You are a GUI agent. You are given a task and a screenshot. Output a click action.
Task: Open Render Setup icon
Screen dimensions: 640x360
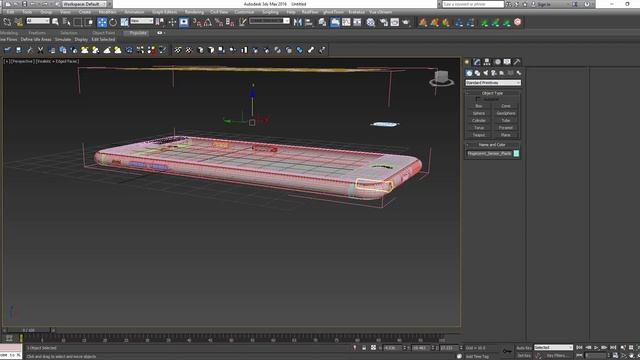(x=384, y=22)
